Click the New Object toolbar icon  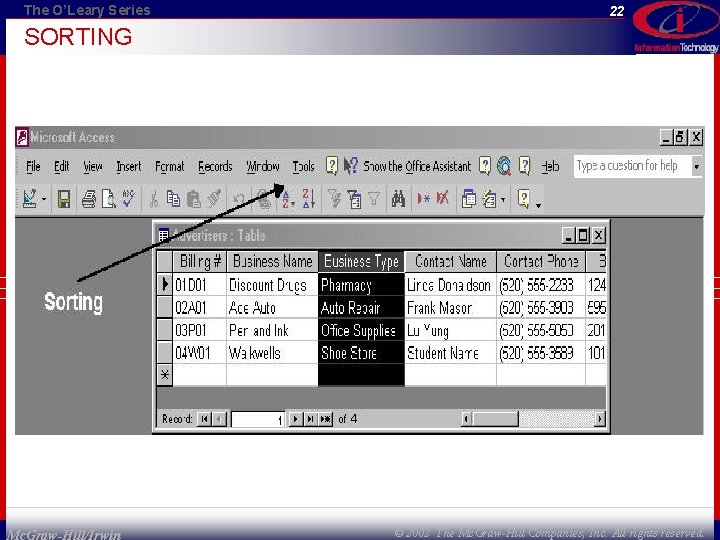pyautogui.click(x=489, y=199)
